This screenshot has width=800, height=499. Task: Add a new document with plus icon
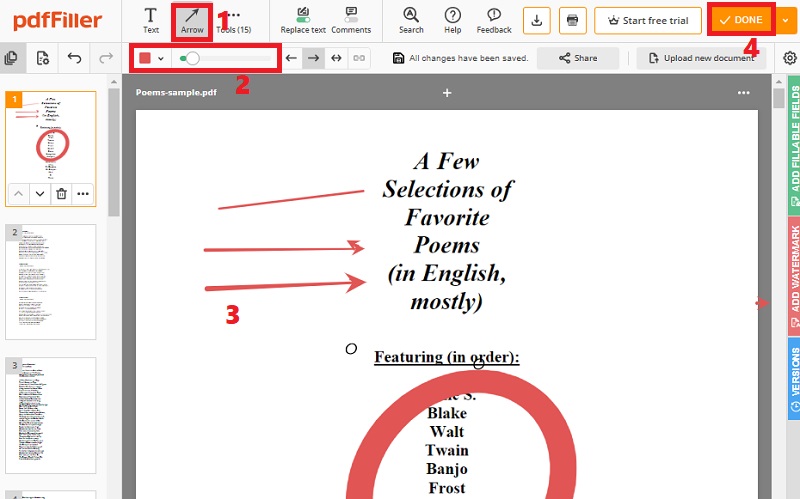(447, 93)
